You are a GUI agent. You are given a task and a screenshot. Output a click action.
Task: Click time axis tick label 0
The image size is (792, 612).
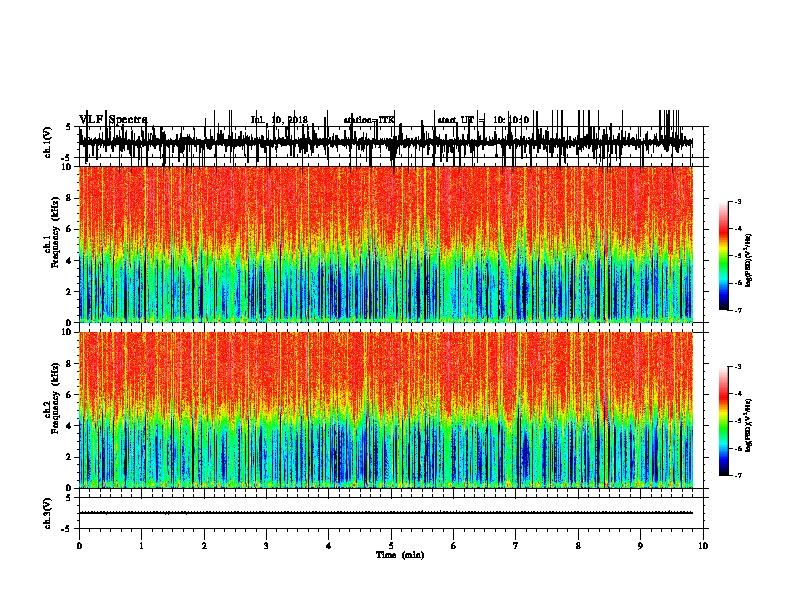tap(79, 546)
